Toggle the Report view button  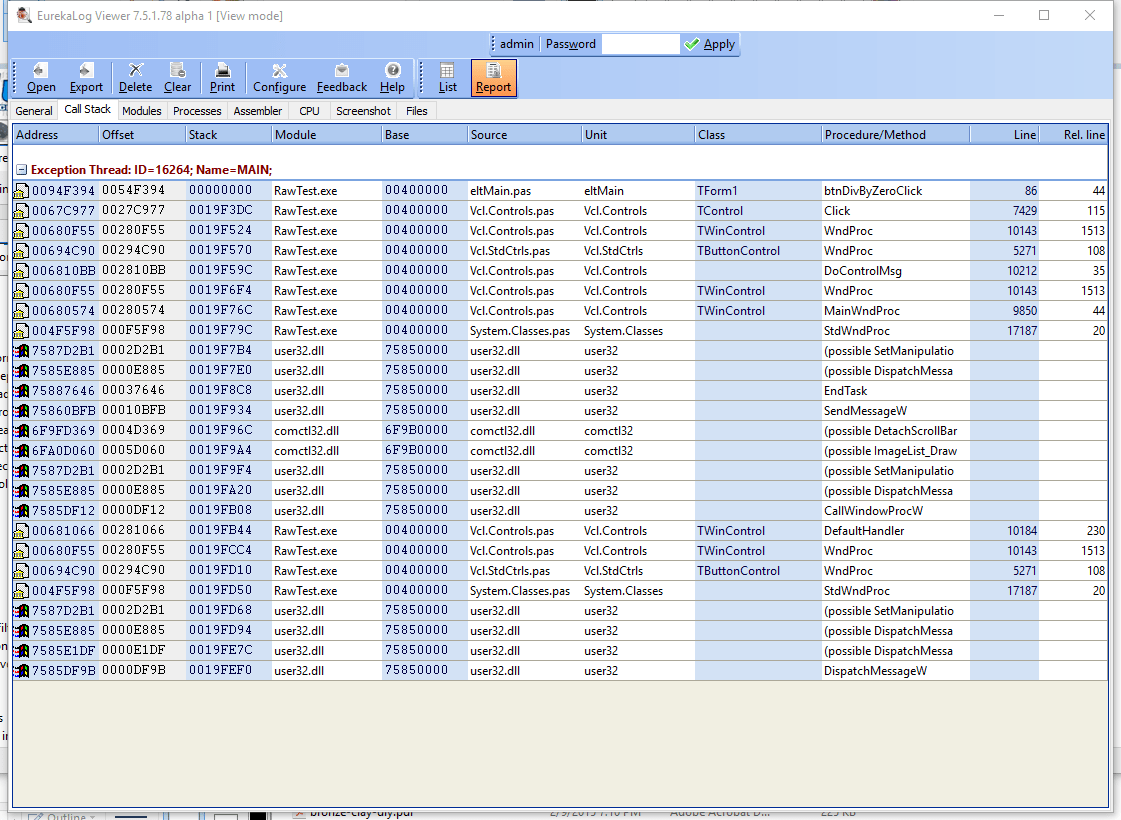(493, 78)
